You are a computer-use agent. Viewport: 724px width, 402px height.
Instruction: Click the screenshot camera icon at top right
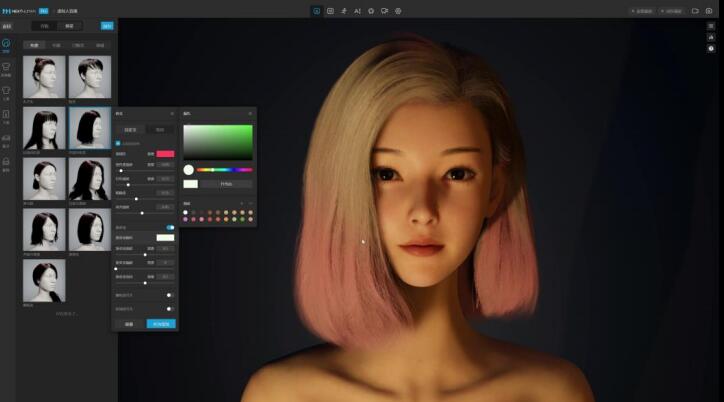(x=710, y=11)
